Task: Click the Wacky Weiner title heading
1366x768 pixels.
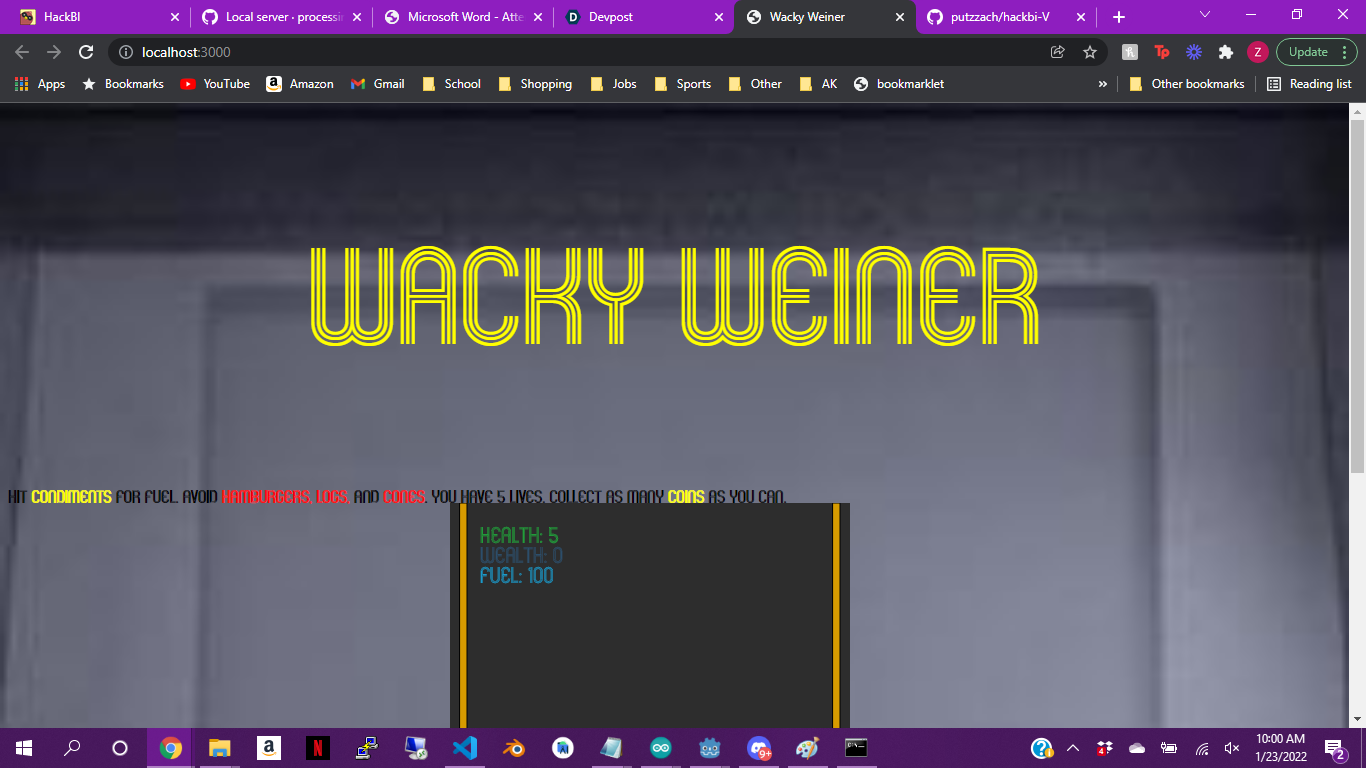Action: point(675,295)
